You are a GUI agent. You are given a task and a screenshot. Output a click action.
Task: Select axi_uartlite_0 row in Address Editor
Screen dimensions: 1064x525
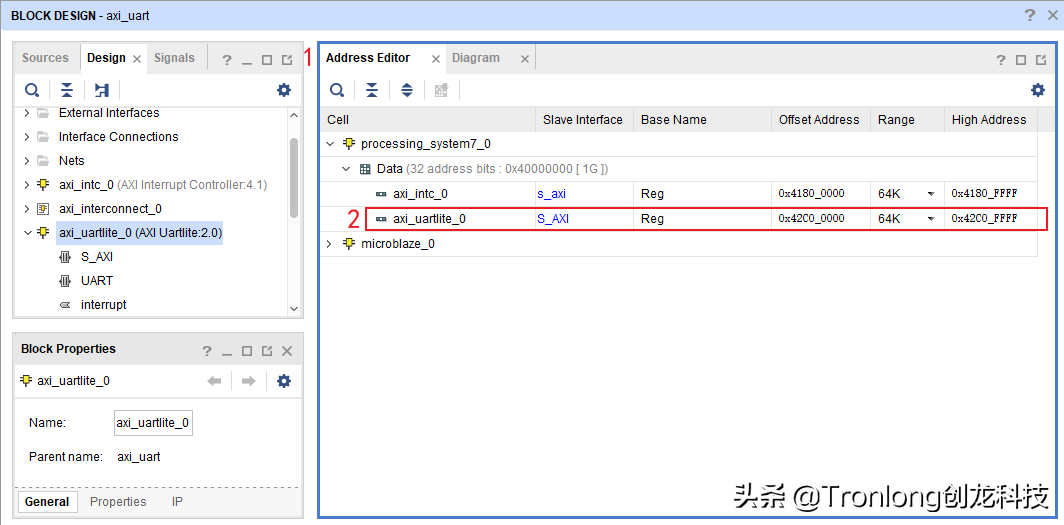click(x=679, y=218)
